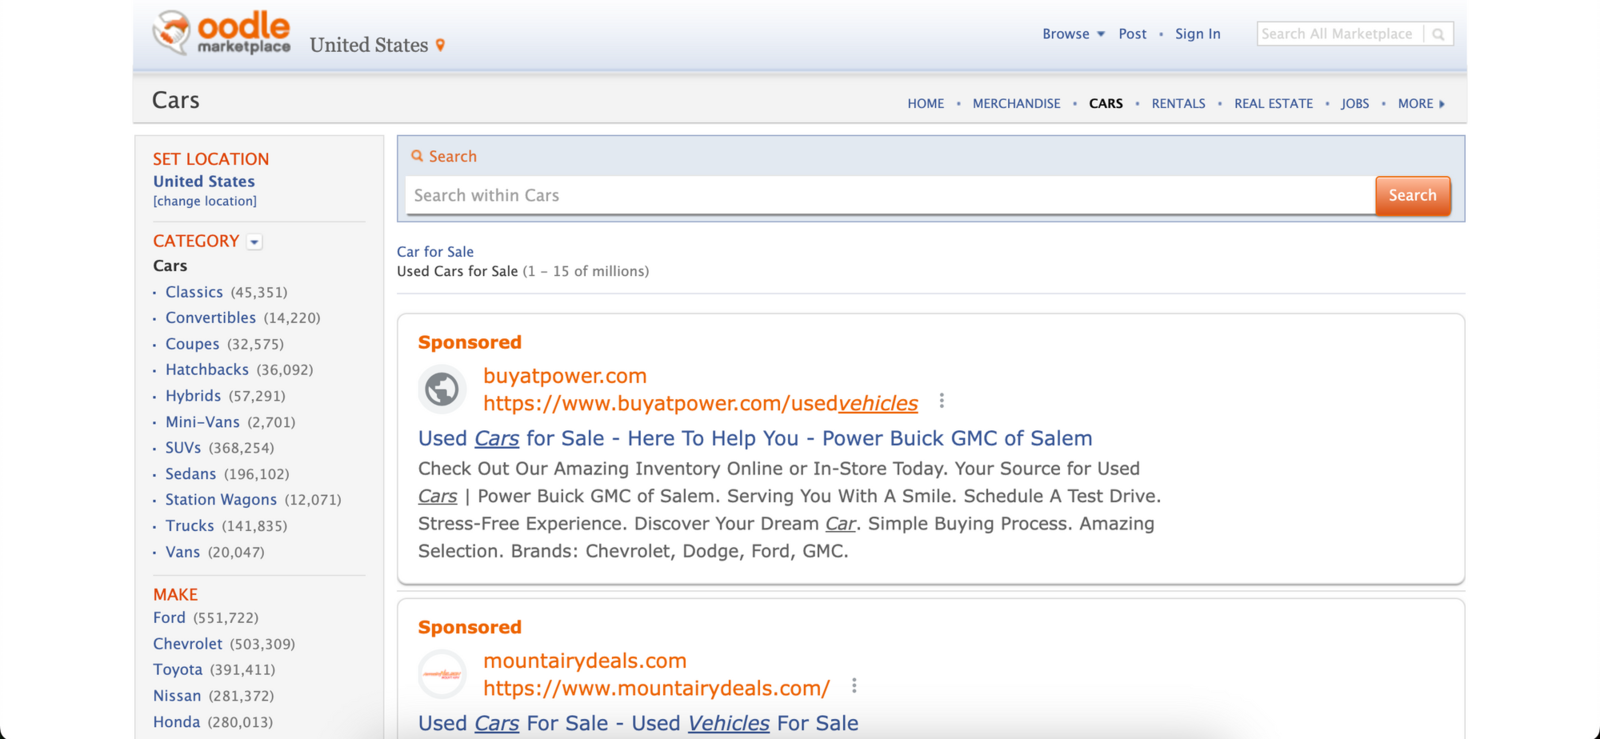The width and height of the screenshot is (1600, 739).
Task: Open the three-dot menu beside buyatpower.com URL
Action: pos(942,401)
